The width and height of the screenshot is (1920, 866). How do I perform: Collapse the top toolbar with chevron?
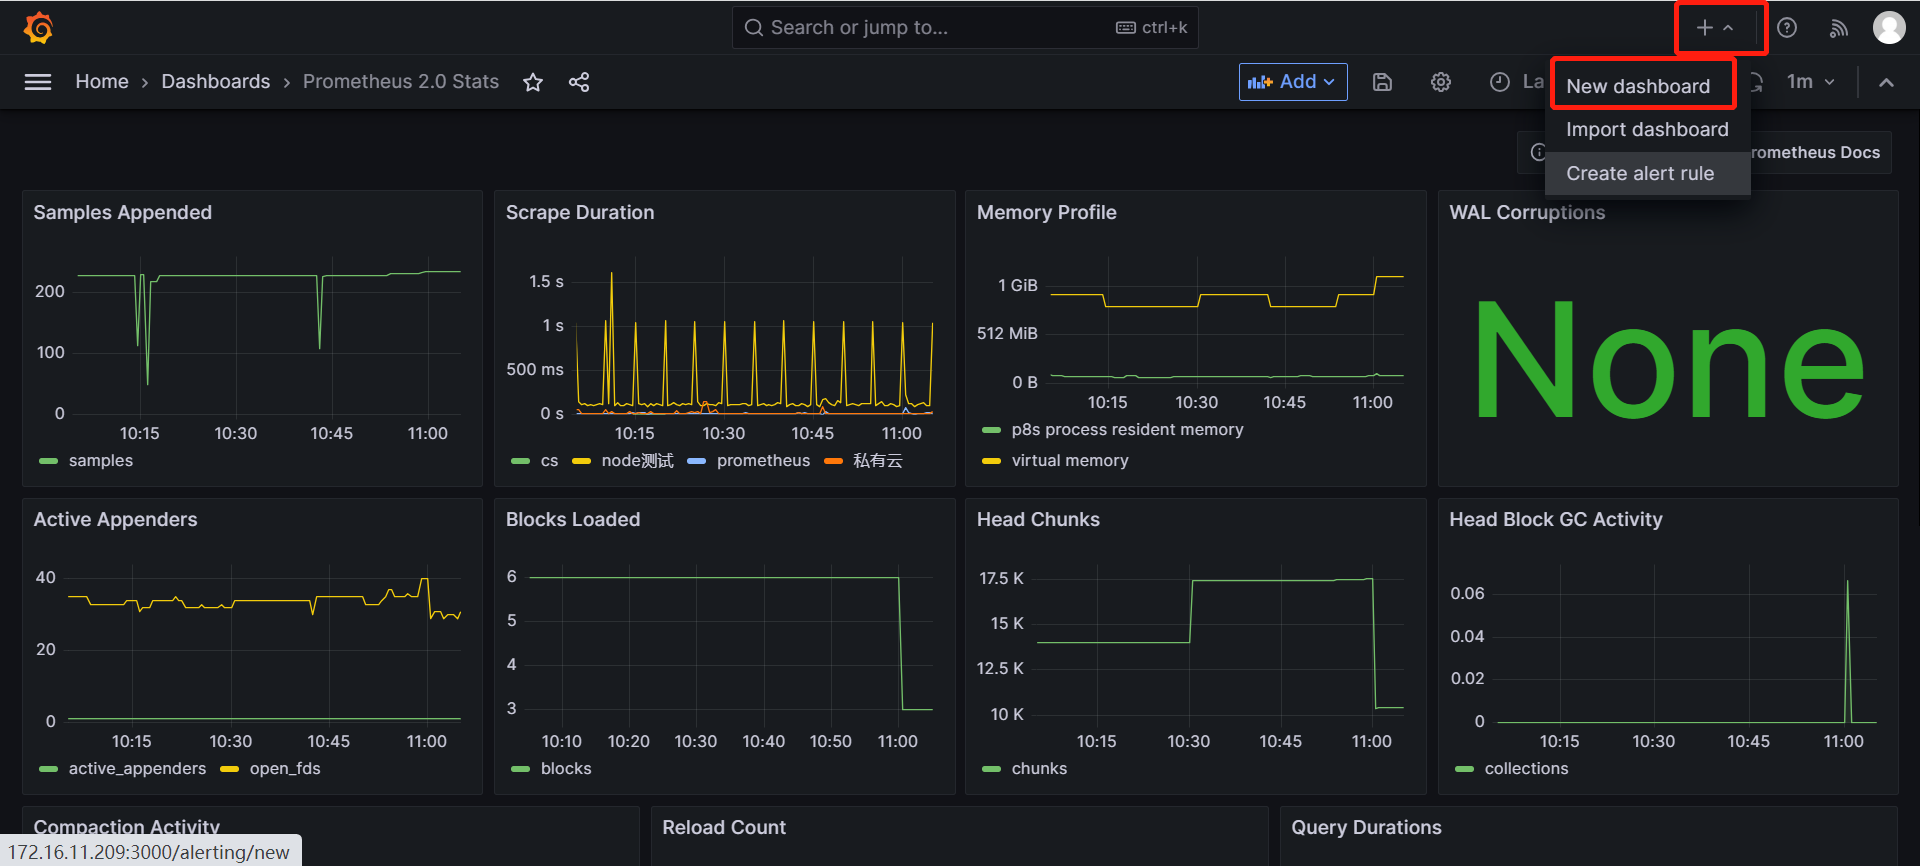pyautogui.click(x=1886, y=82)
